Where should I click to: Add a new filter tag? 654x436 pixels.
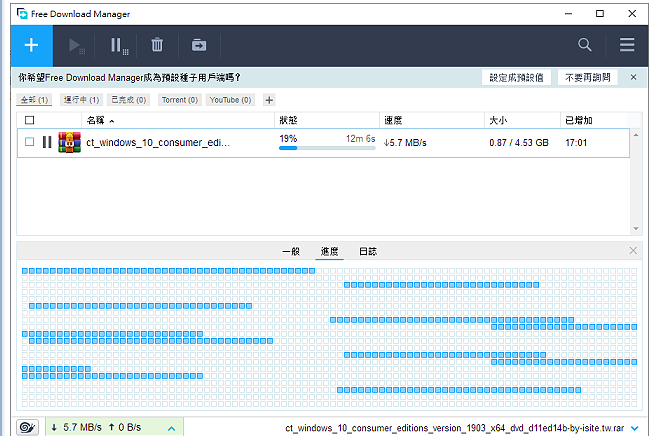(269, 100)
